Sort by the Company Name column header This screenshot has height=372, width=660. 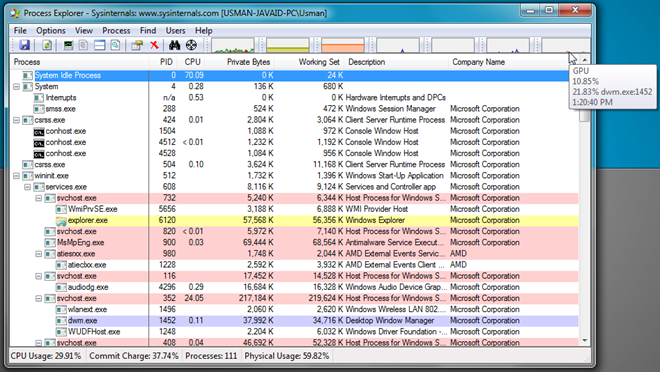coord(514,62)
